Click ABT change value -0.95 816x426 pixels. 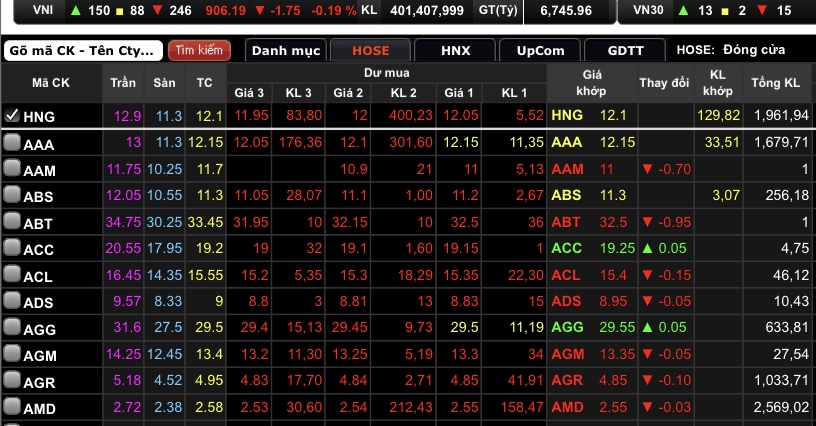tap(674, 222)
